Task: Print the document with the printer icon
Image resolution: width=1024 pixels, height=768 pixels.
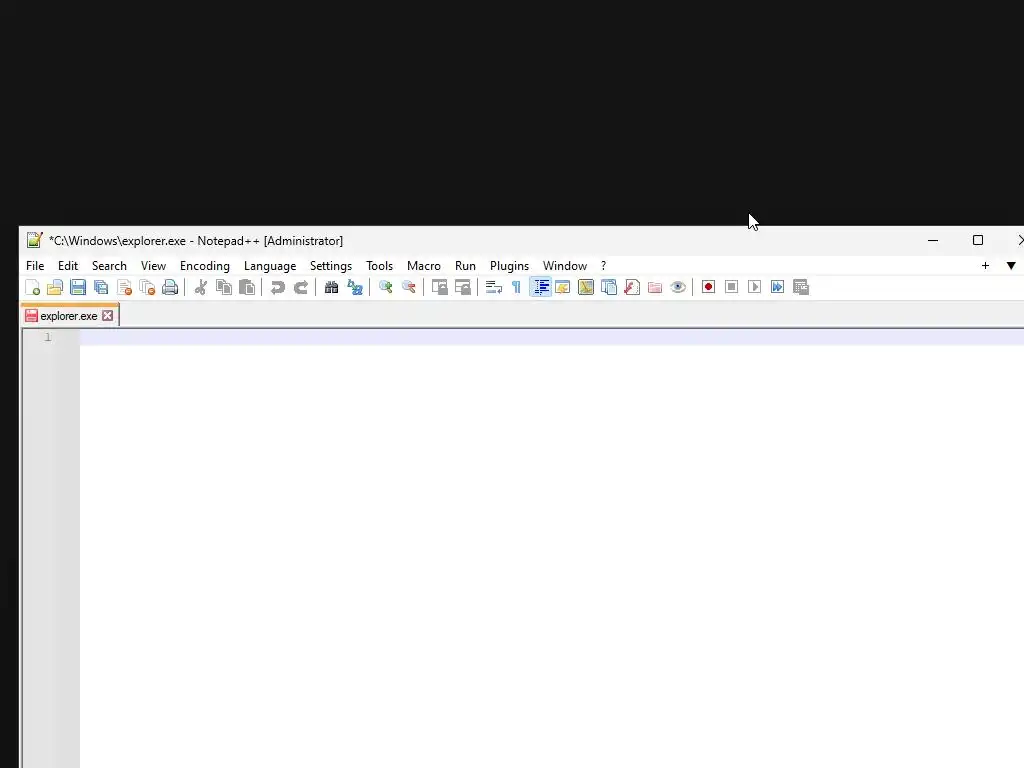Action: tap(170, 287)
